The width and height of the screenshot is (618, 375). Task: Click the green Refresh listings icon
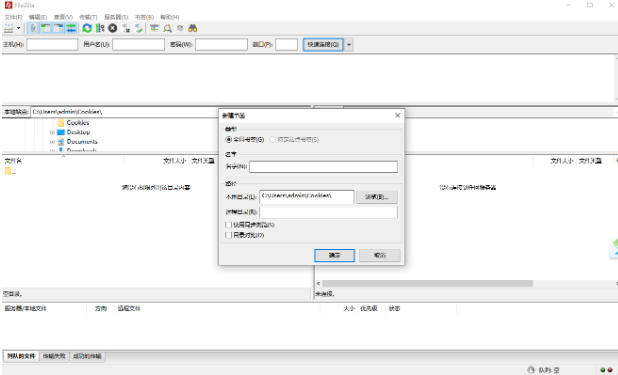pyautogui.click(x=87, y=28)
